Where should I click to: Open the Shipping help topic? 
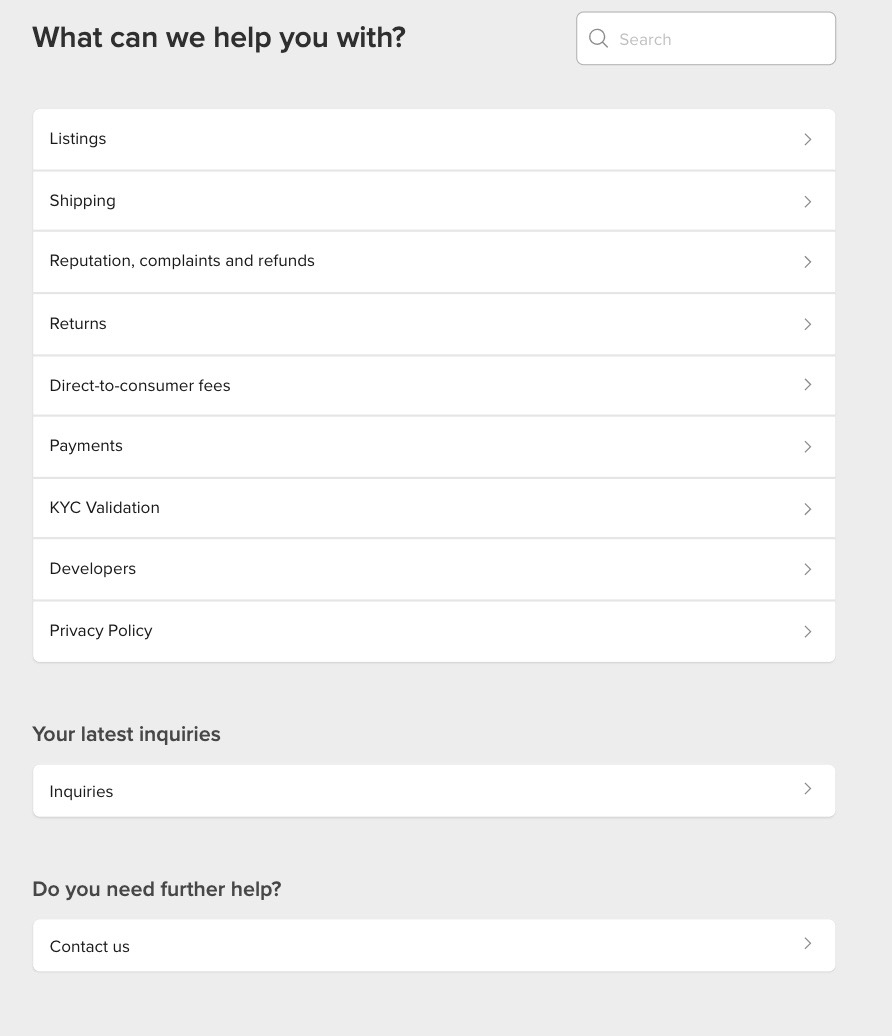coord(434,201)
